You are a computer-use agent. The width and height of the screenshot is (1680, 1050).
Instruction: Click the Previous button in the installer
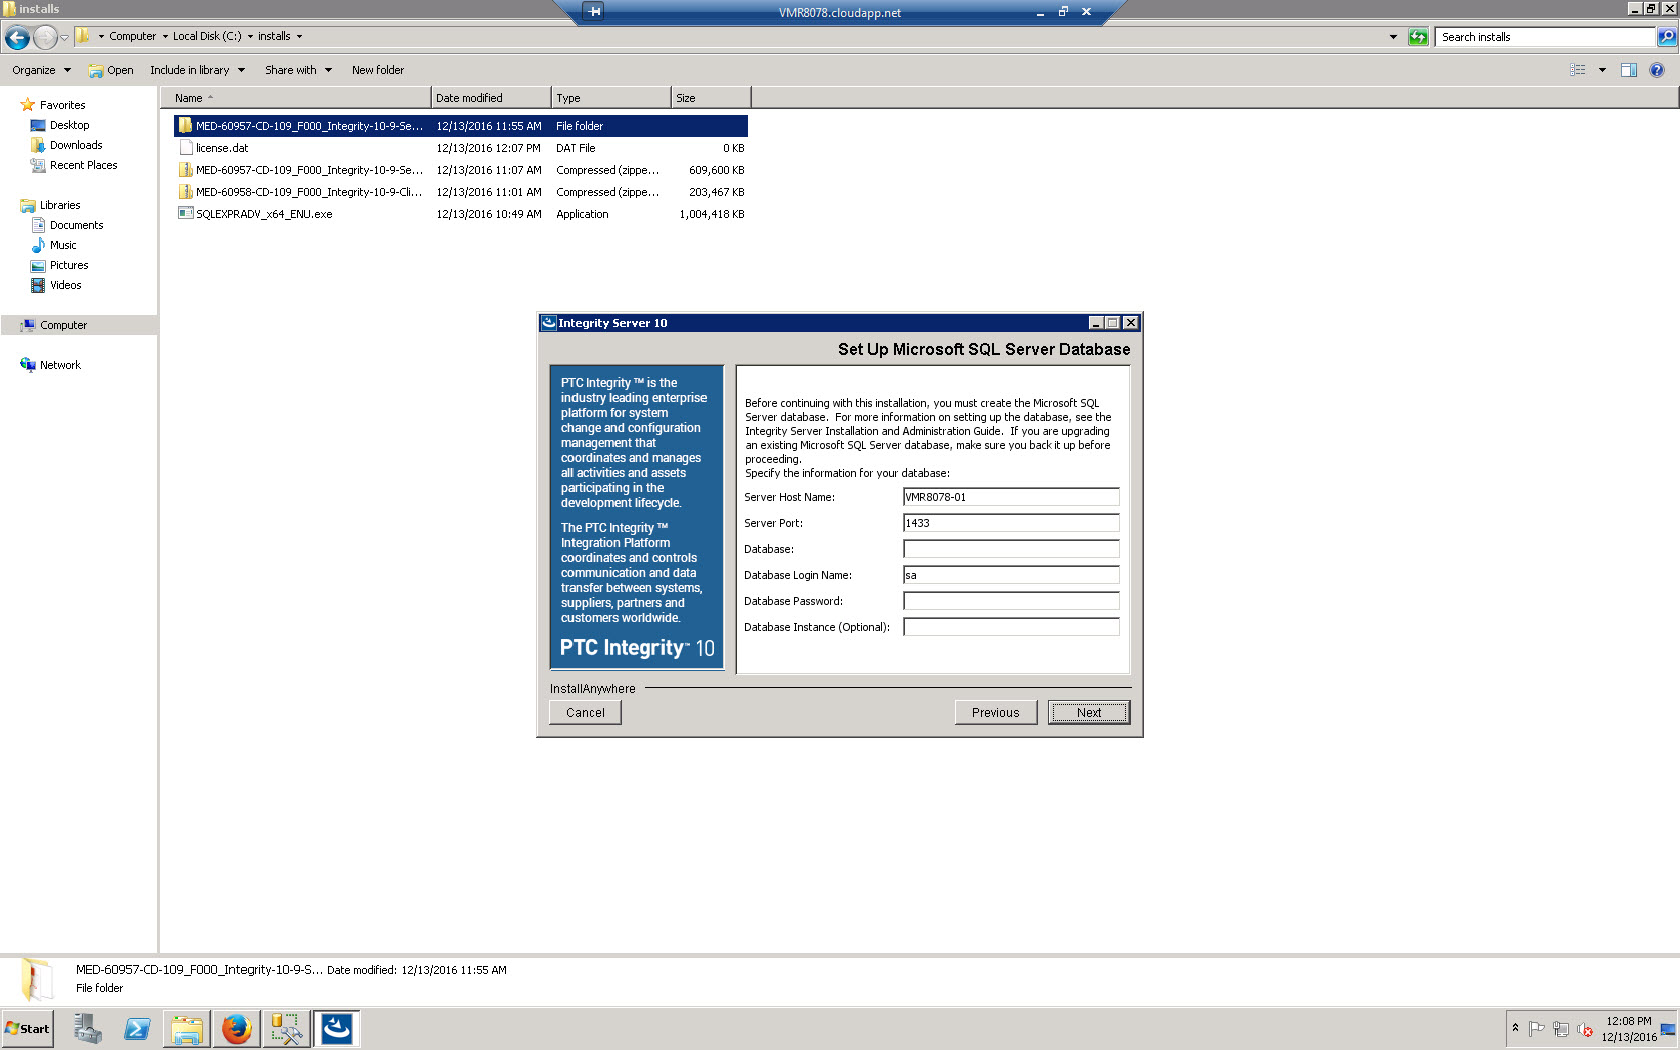[x=996, y=712]
